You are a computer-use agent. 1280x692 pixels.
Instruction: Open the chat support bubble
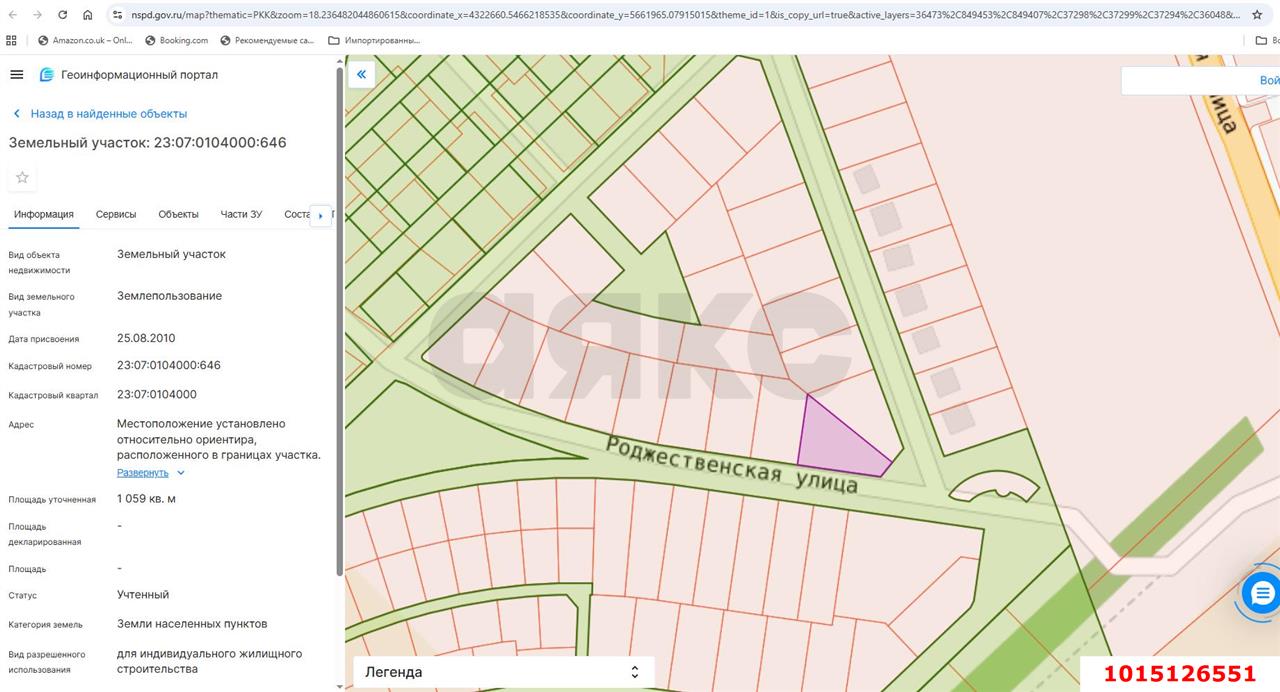click(x=1261, y=593)
